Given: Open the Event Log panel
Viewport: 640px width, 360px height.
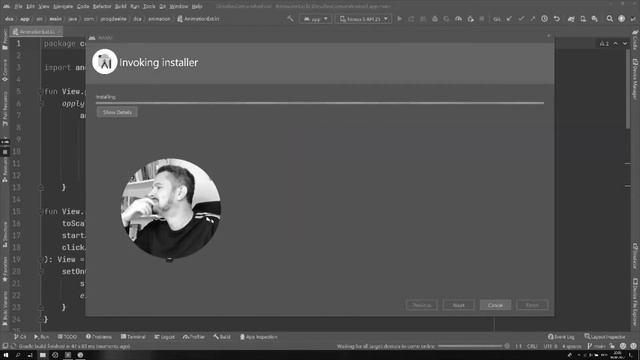Looking at the screenshot, I should [x=561, y=337].
